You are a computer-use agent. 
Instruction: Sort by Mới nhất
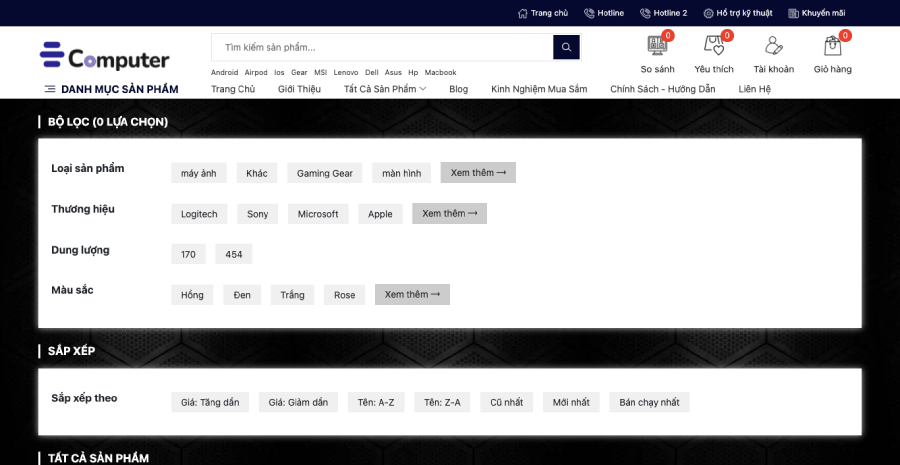pos(571,402)
